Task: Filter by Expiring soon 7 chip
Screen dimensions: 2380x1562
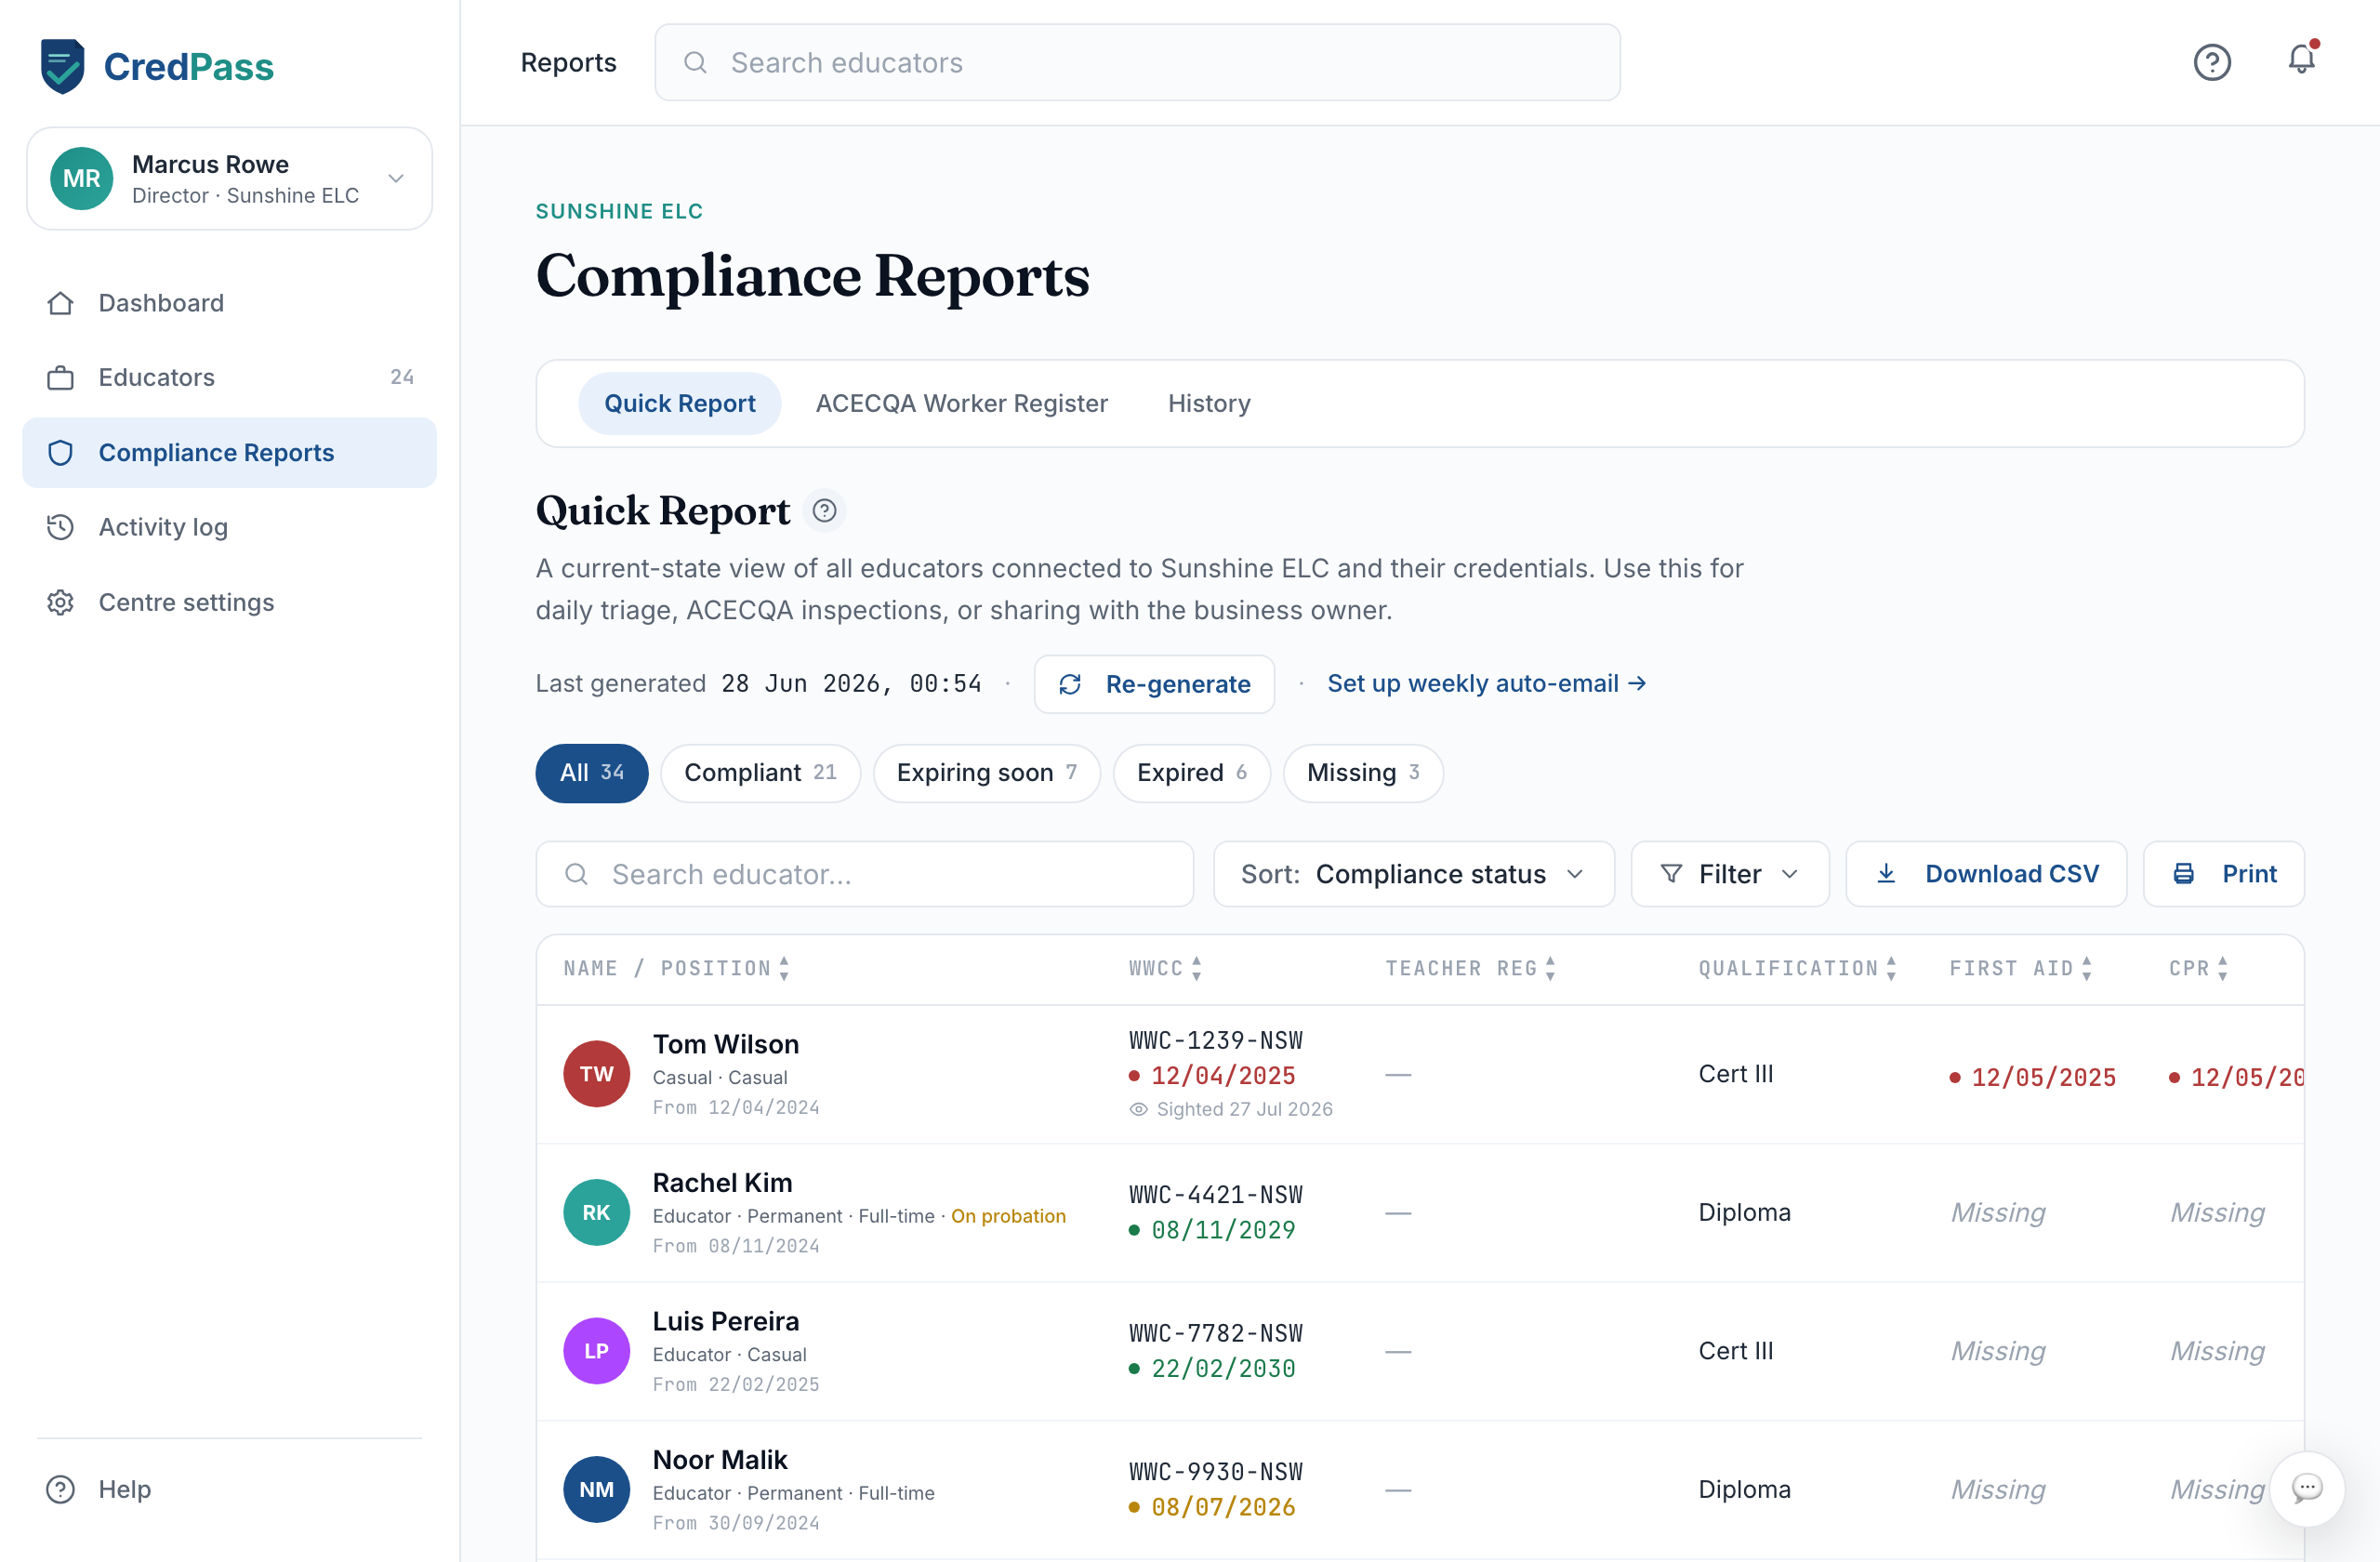Action: click(x=987, y=773)
